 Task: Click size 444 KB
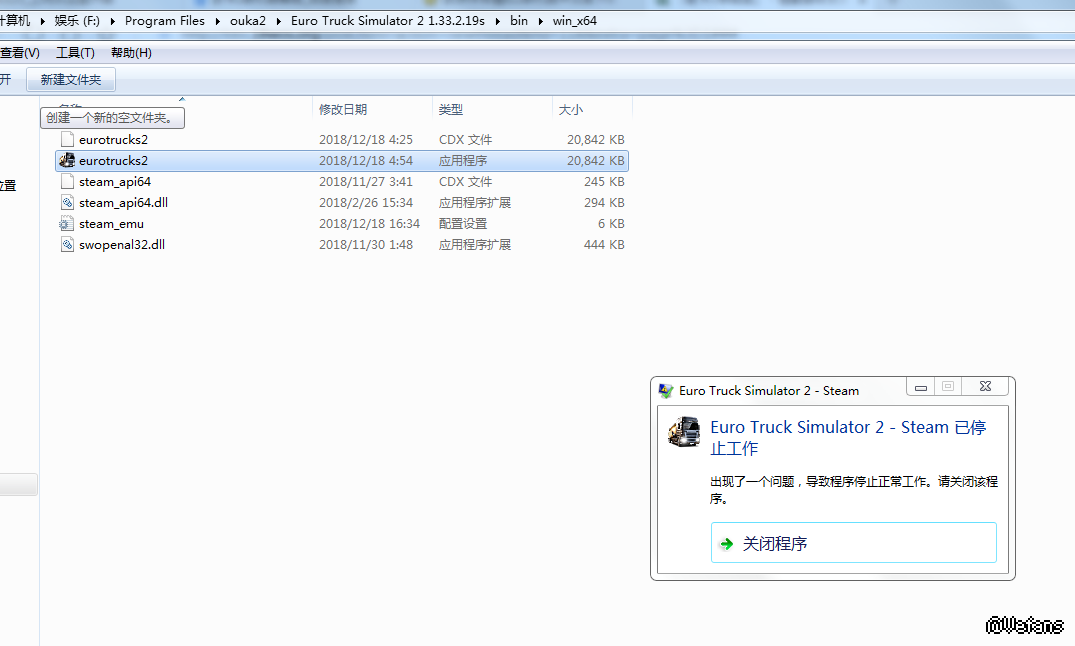click(x=604, y=245)
